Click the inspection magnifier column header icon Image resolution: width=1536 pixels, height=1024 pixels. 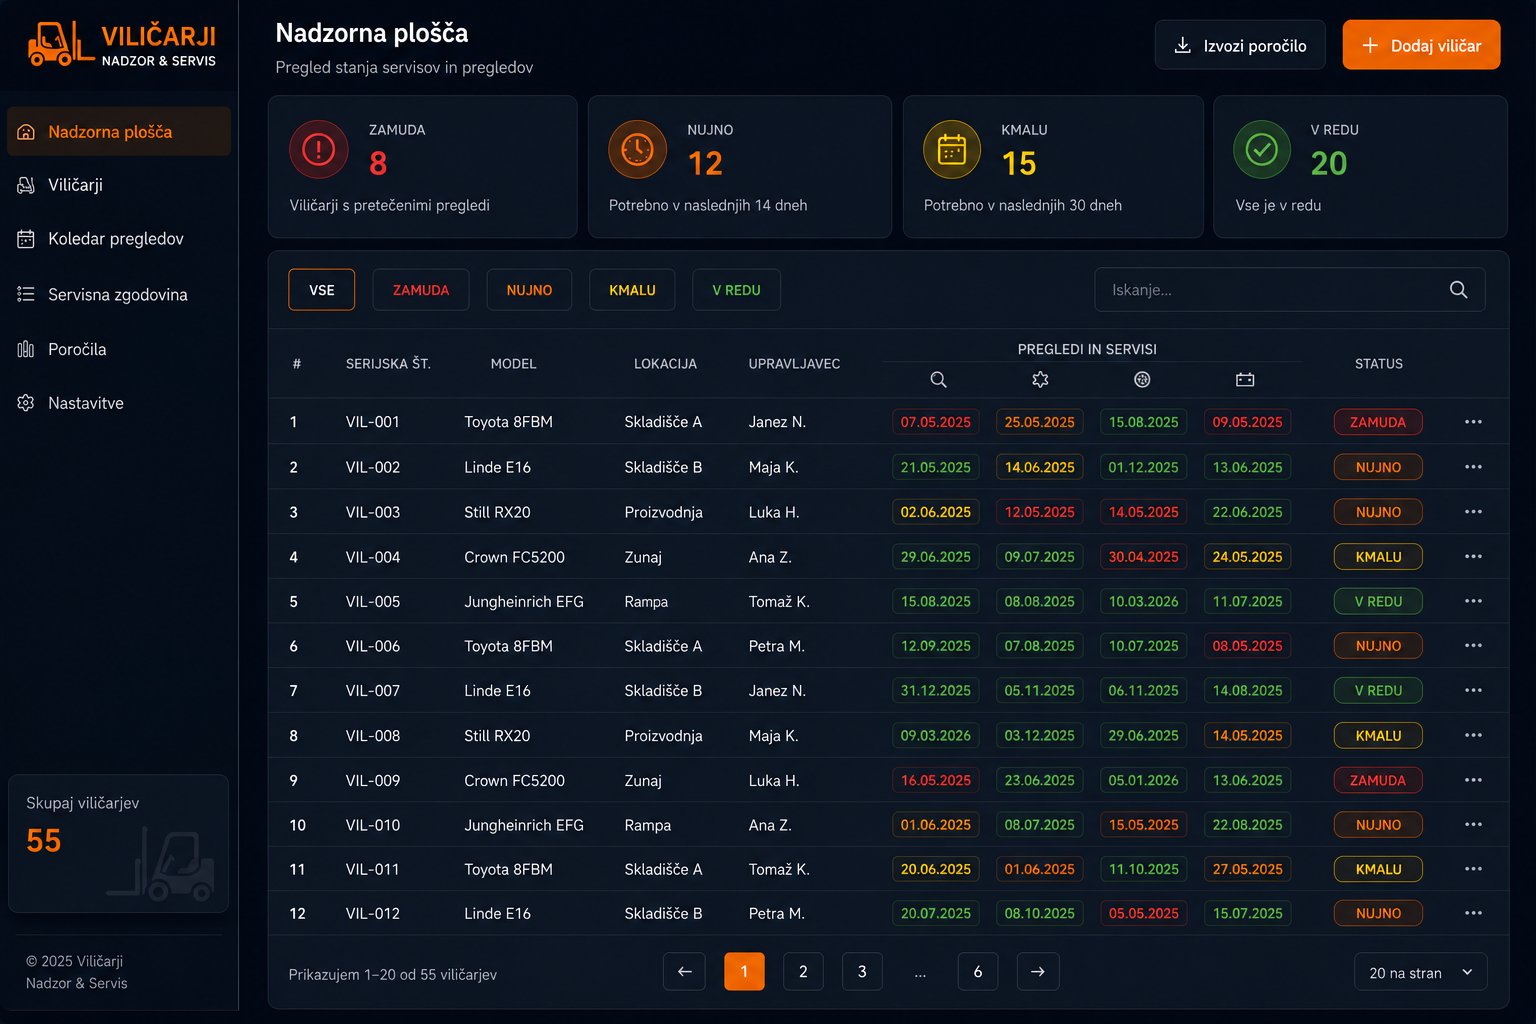coord(938,380)
